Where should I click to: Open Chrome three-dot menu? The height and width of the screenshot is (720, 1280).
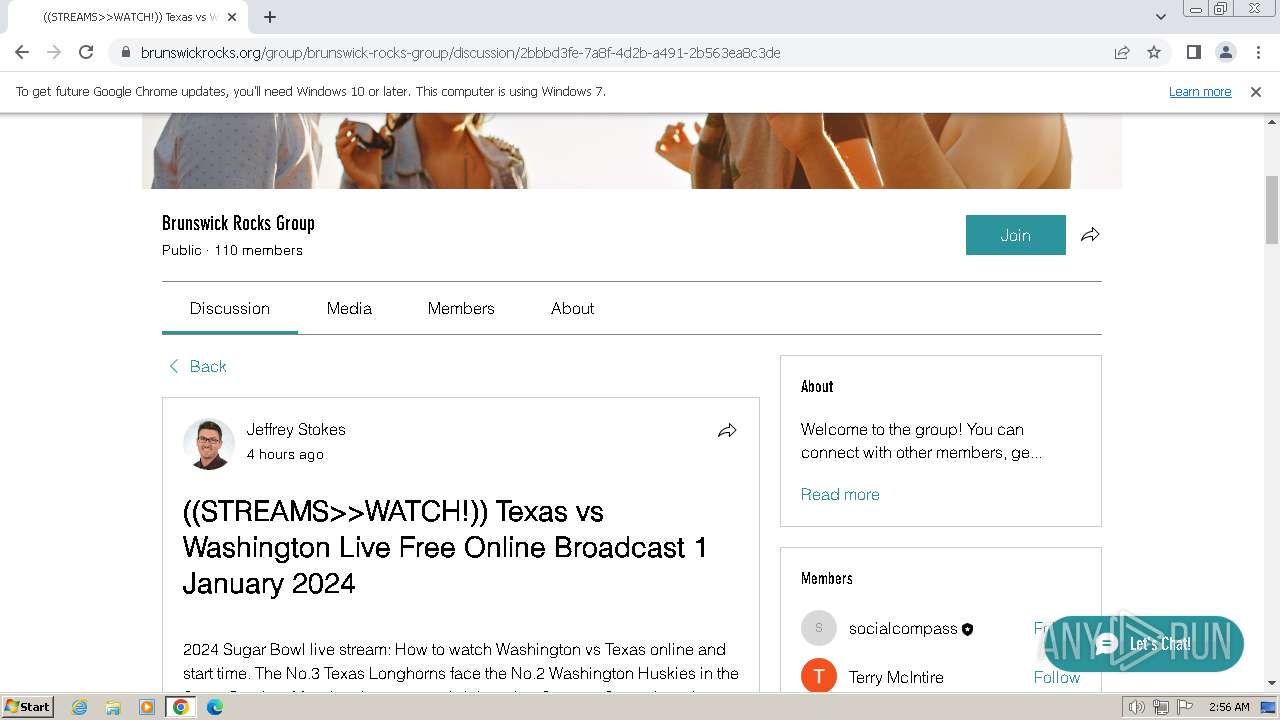click(x=1258, y=52)
